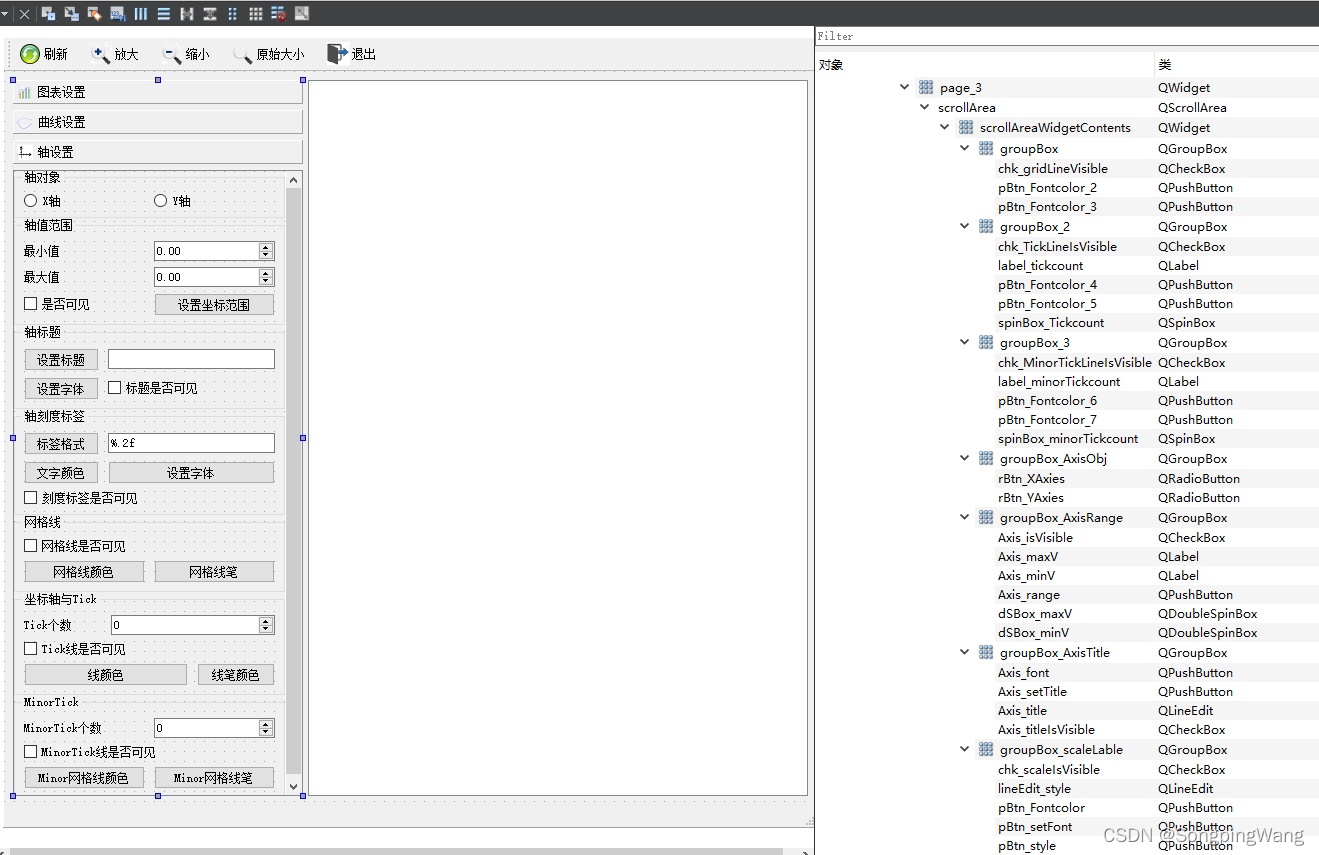Click the Break Layout icon

pos(278,14)
